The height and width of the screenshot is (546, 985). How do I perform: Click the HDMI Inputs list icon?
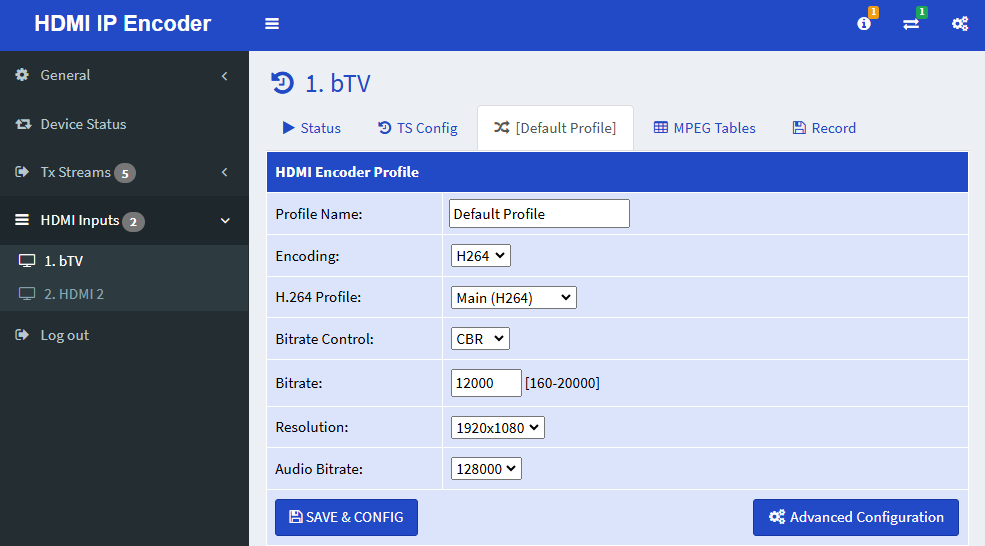point(22,220)
